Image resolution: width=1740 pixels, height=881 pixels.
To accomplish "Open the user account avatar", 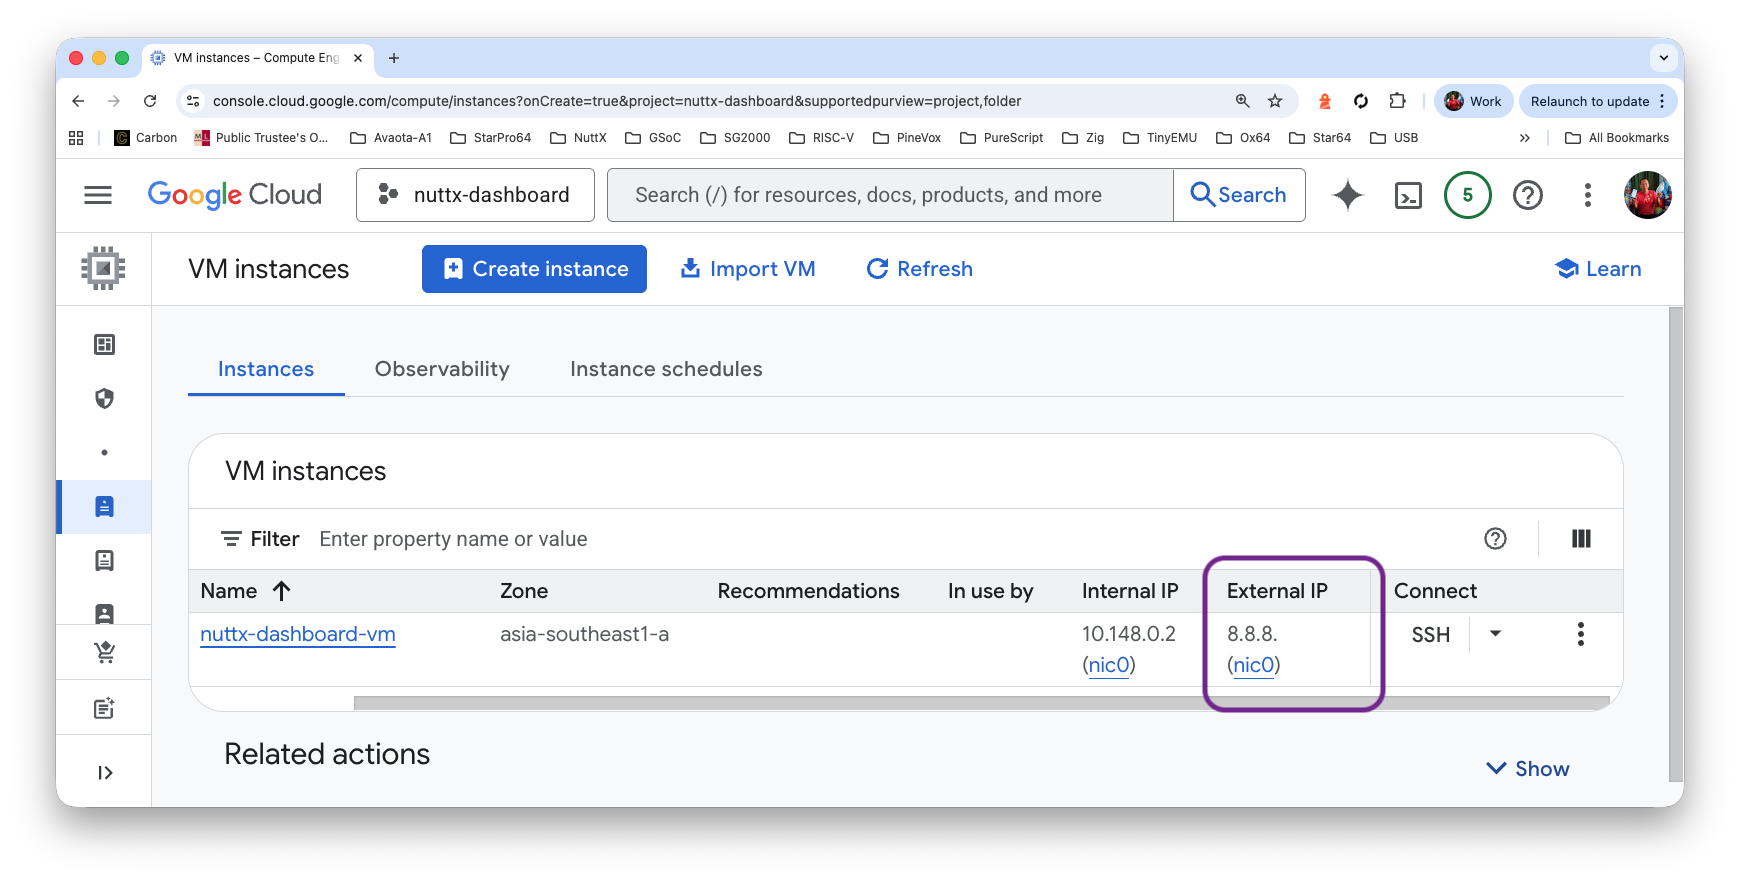I will point(1647,195).
